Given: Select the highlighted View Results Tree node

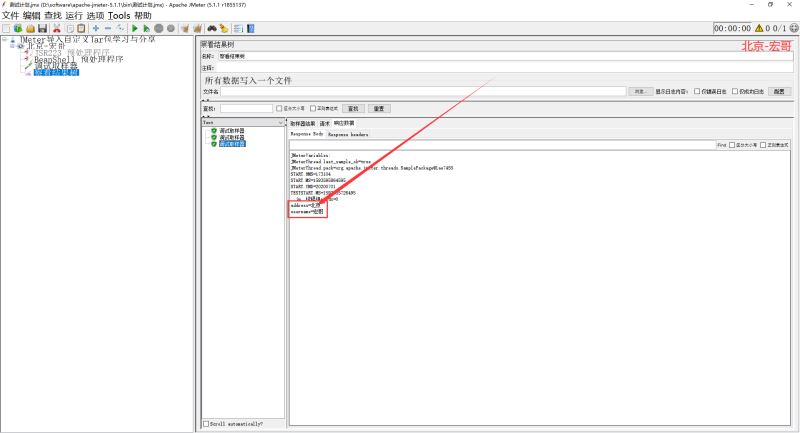Looking at the screenshot, I should pyautogui.click(x=56, y=72).
